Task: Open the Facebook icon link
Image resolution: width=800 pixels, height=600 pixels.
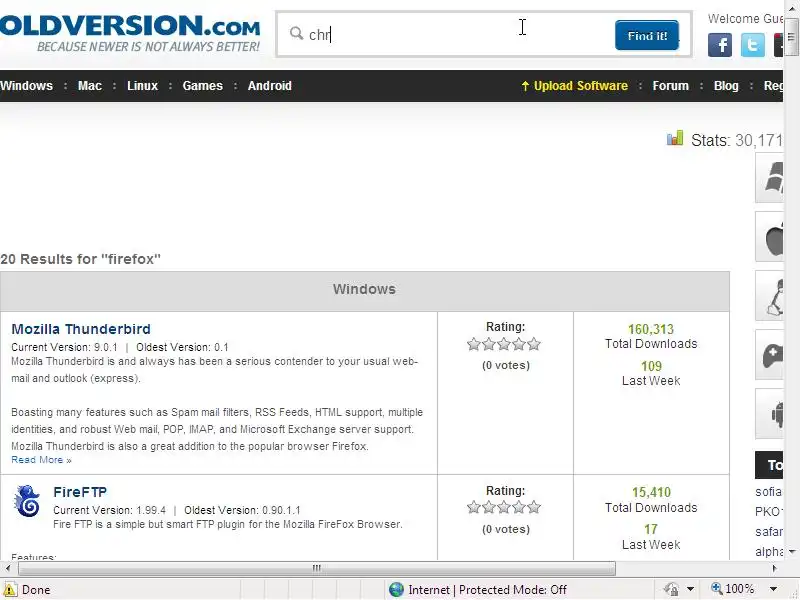Action: coord(719,45)
